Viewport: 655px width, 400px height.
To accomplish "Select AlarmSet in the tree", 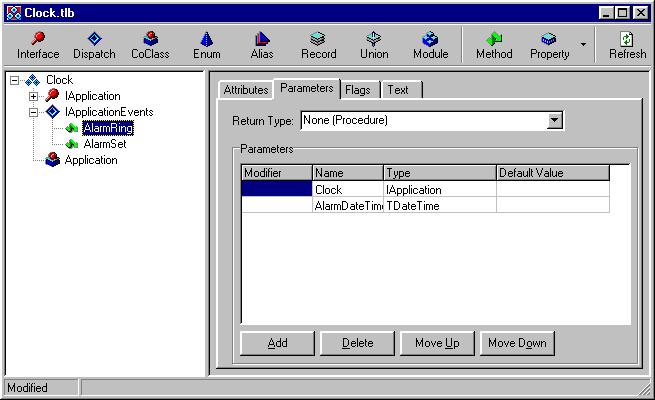I will pyautogui.click(x=104, y=144).
